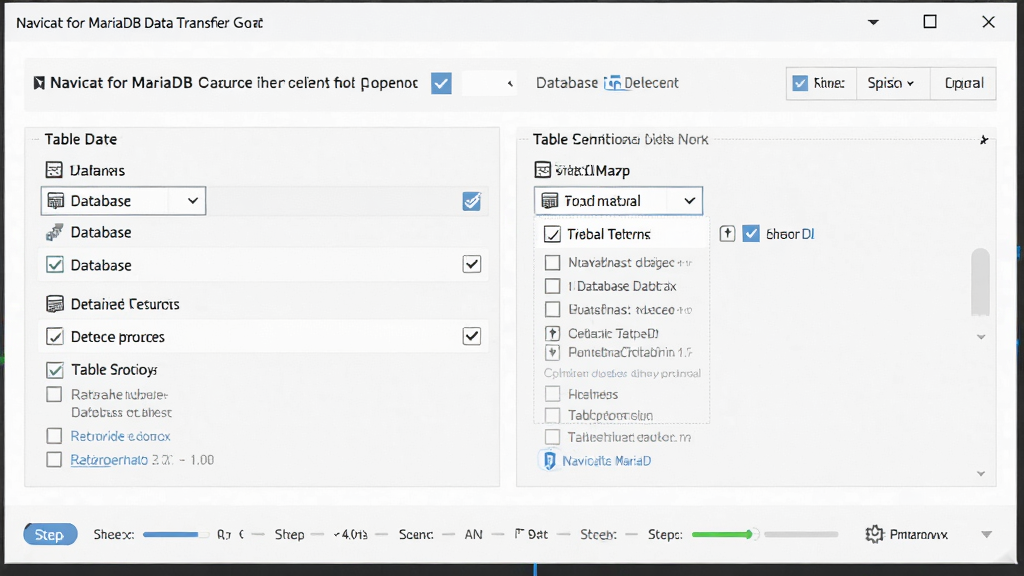This screenshot has width=1024, height=576.
Task: Check the Tabtpeoorelun checkbox
Action: (x=552, y=415)
